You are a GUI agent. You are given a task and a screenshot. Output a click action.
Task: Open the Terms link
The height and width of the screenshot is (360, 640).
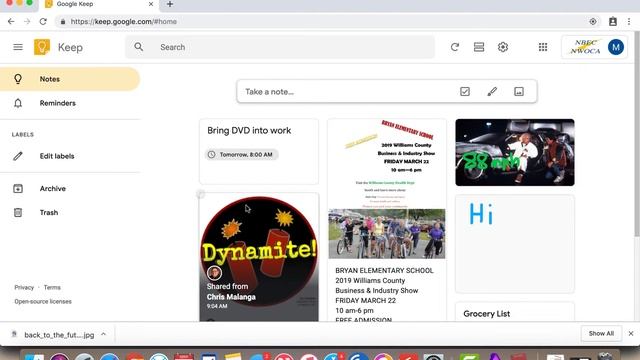tap(52, 287)
